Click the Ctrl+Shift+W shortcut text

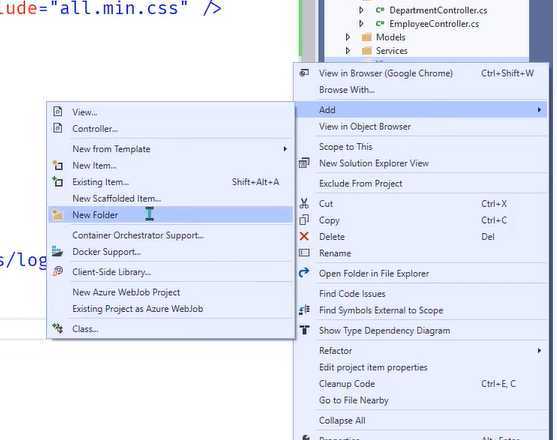pos(507,73)
